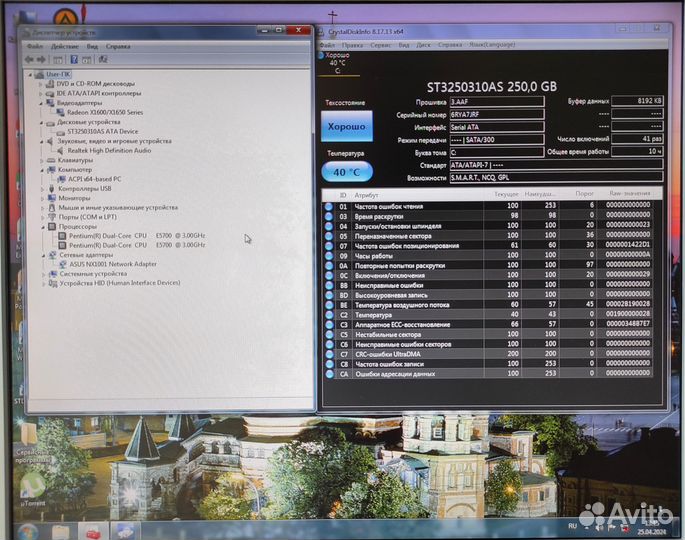Collapse the Процессоры node
This screenshot has height=540, width=685.
coord(43,227)
